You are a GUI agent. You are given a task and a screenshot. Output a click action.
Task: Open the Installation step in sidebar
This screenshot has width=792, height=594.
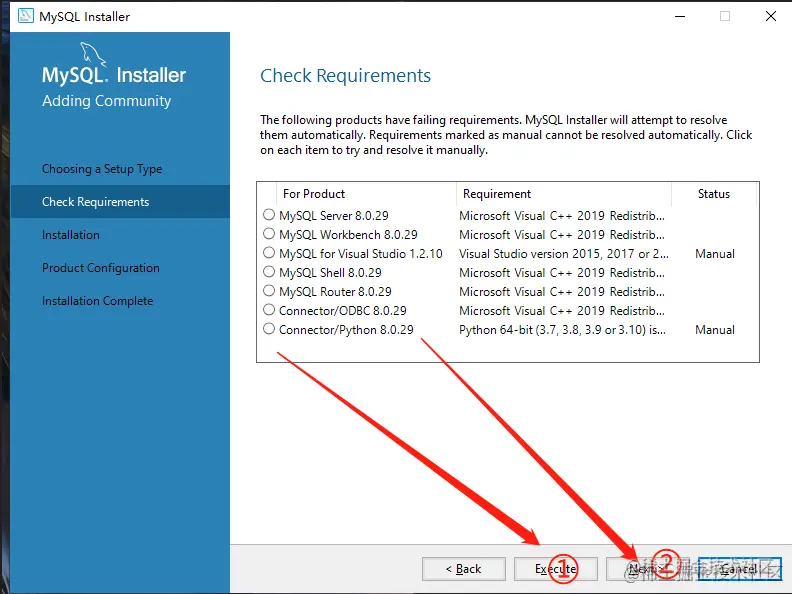(71, 235)
